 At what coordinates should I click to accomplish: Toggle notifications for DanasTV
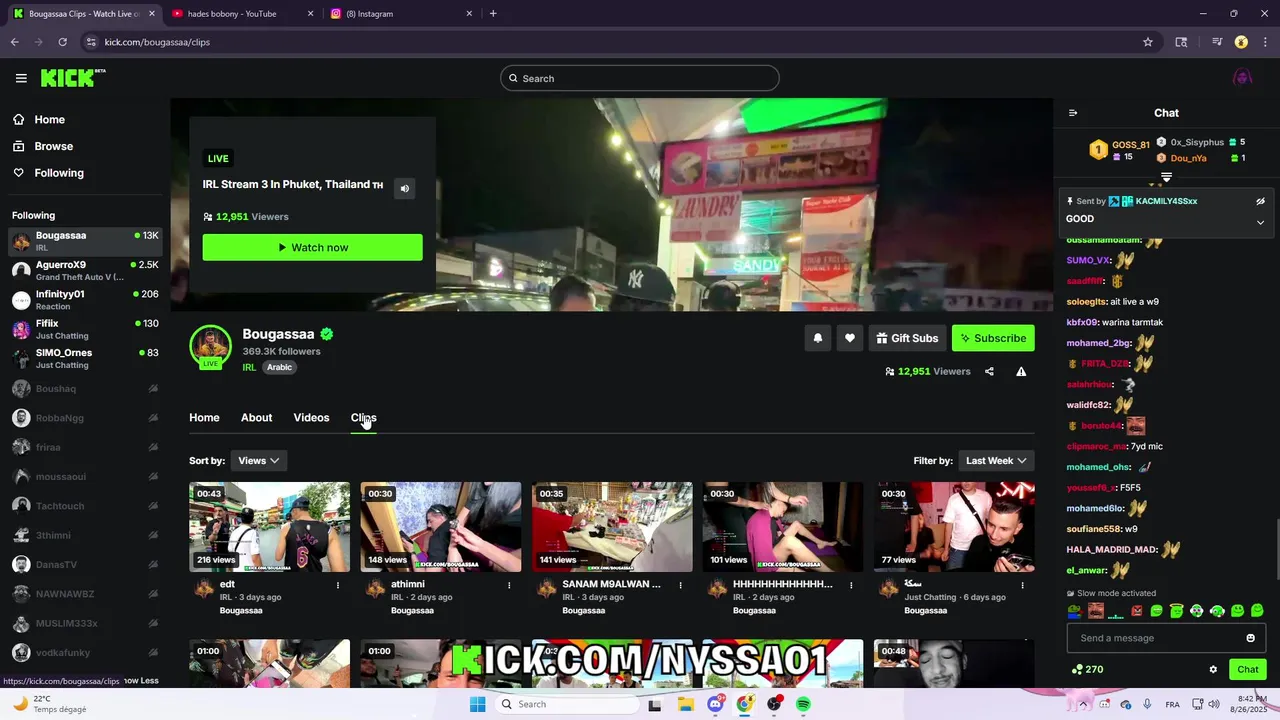153,565
